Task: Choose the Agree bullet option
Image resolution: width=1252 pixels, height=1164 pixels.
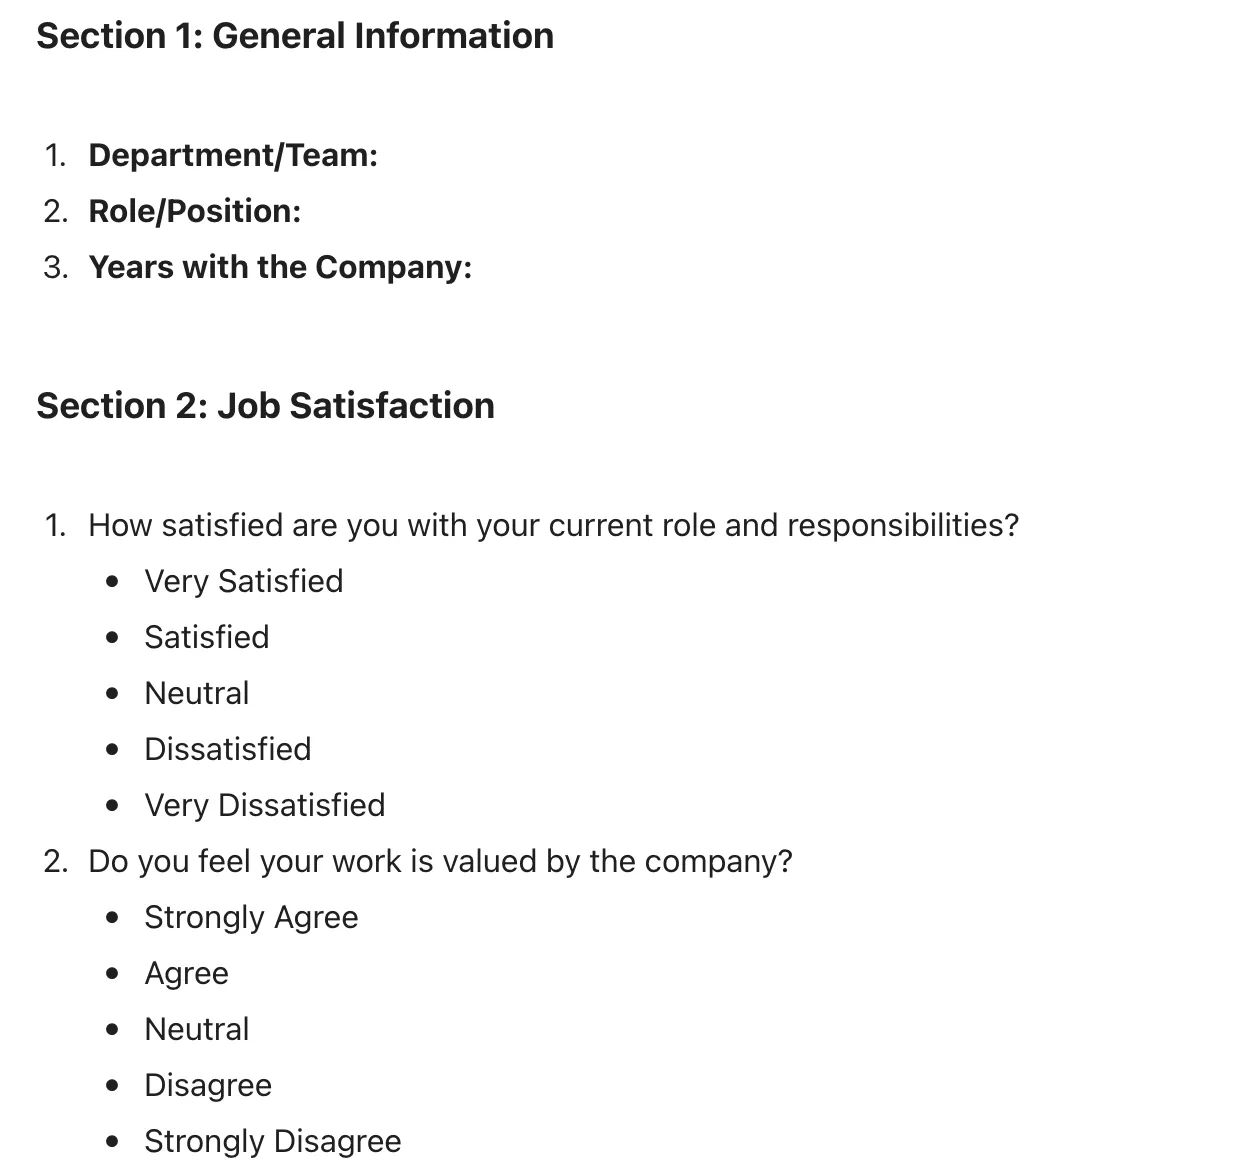Action: tap(187, 973)
